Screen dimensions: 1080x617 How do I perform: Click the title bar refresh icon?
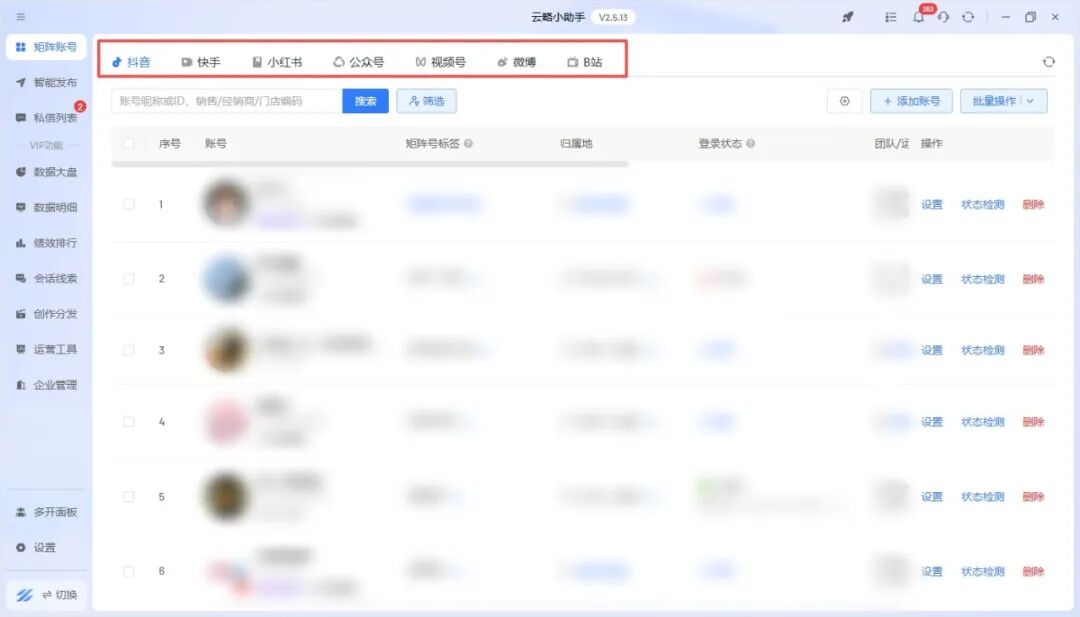(x=968, y=17)
